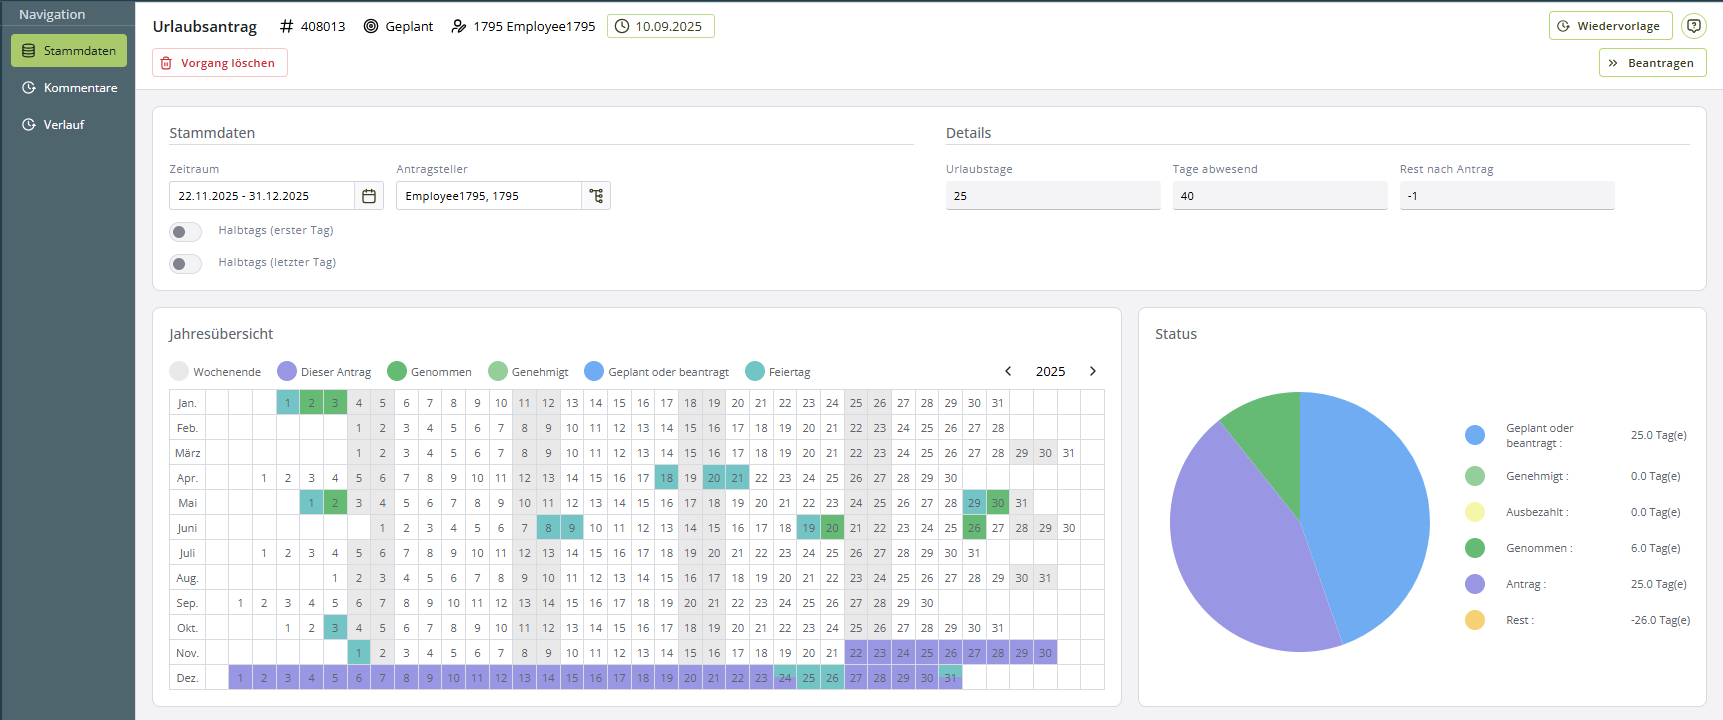Click the person icon before 1795 Employee1795
The height and width of the screenshot is (720, 1723).
(459, 26)
